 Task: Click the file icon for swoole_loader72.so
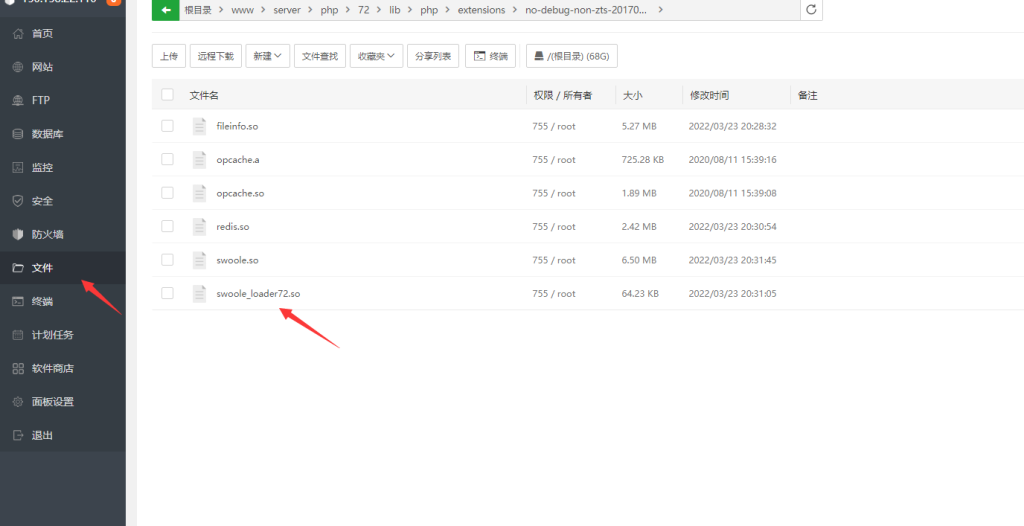(x=199, y=293)
